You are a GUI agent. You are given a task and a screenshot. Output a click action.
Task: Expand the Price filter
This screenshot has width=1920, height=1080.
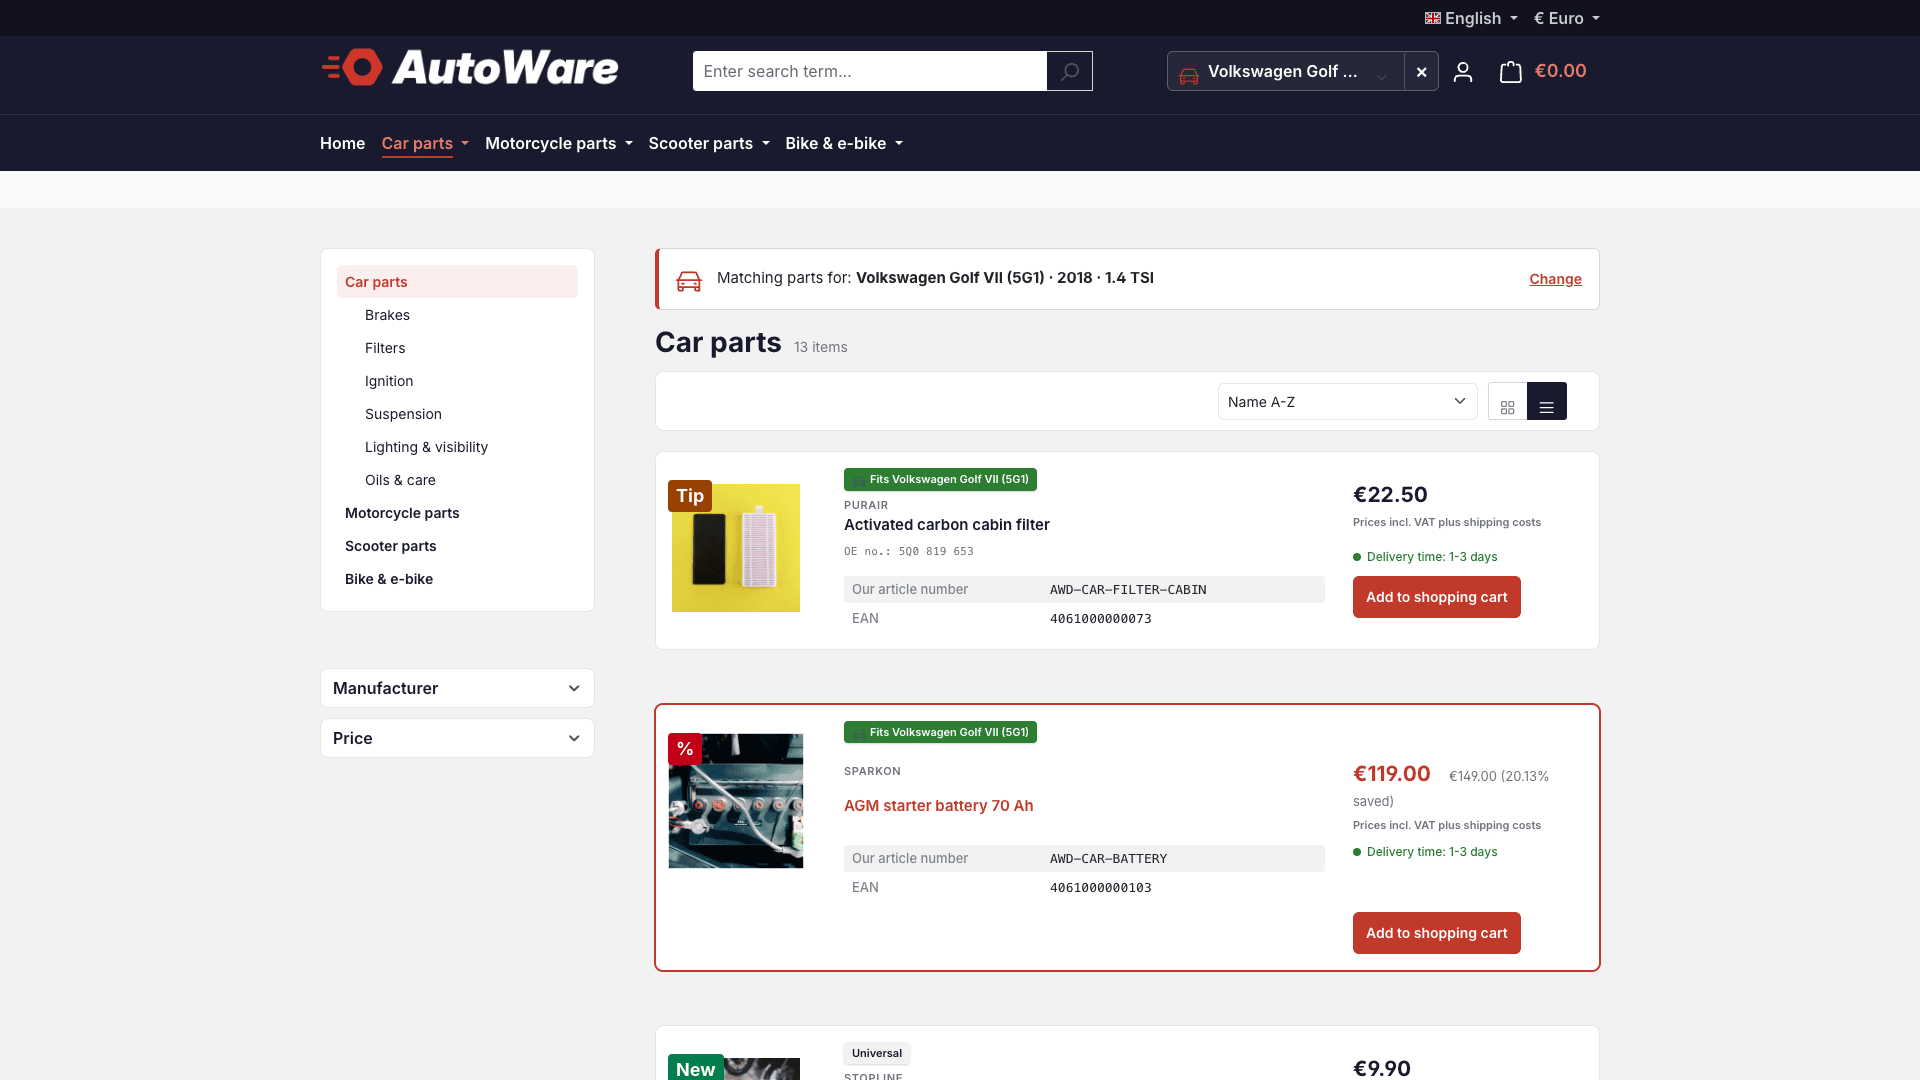coord(457,738)
